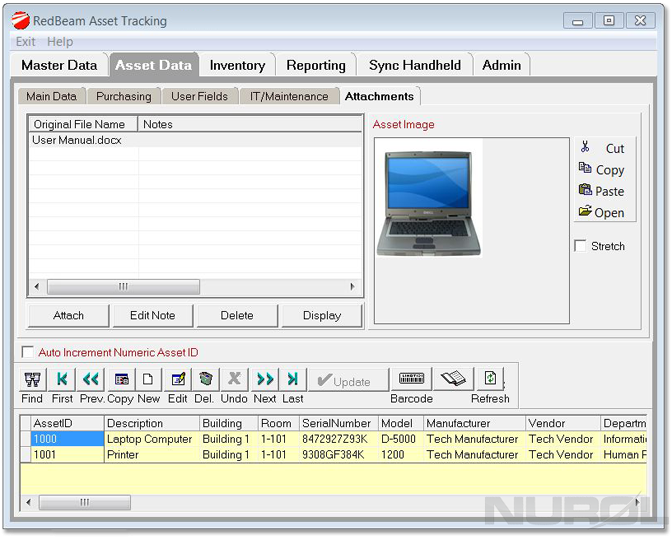Switch to the Admin tab
The image size is (671, 537).
tap(502, 65)
